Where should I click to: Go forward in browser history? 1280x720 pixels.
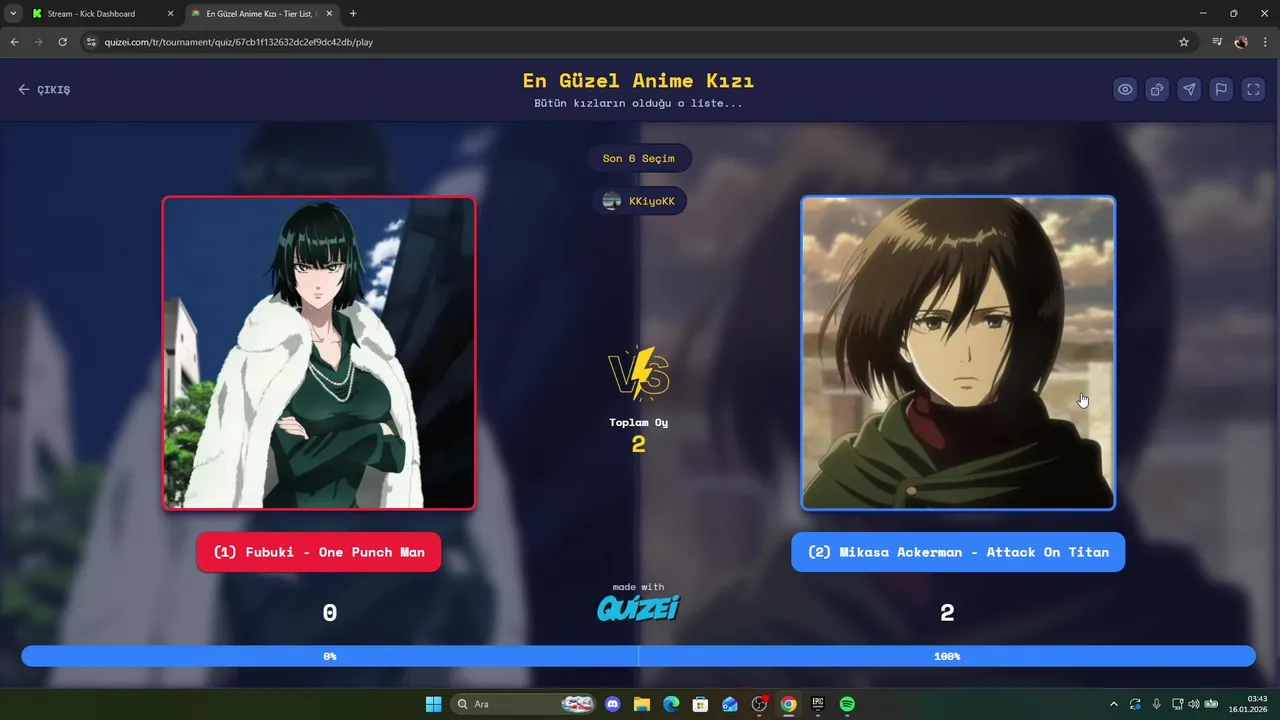[38, 42]
